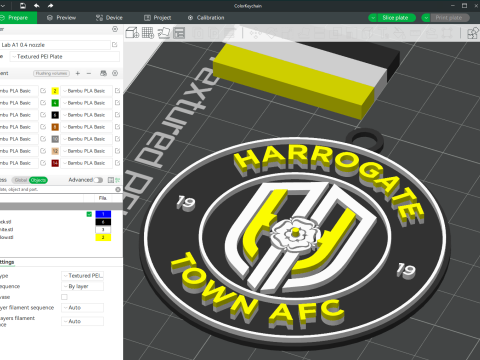Click gray filament 10 color swatch
The image size is (480, 360).
pyautogui.click(x=55, y=139)
